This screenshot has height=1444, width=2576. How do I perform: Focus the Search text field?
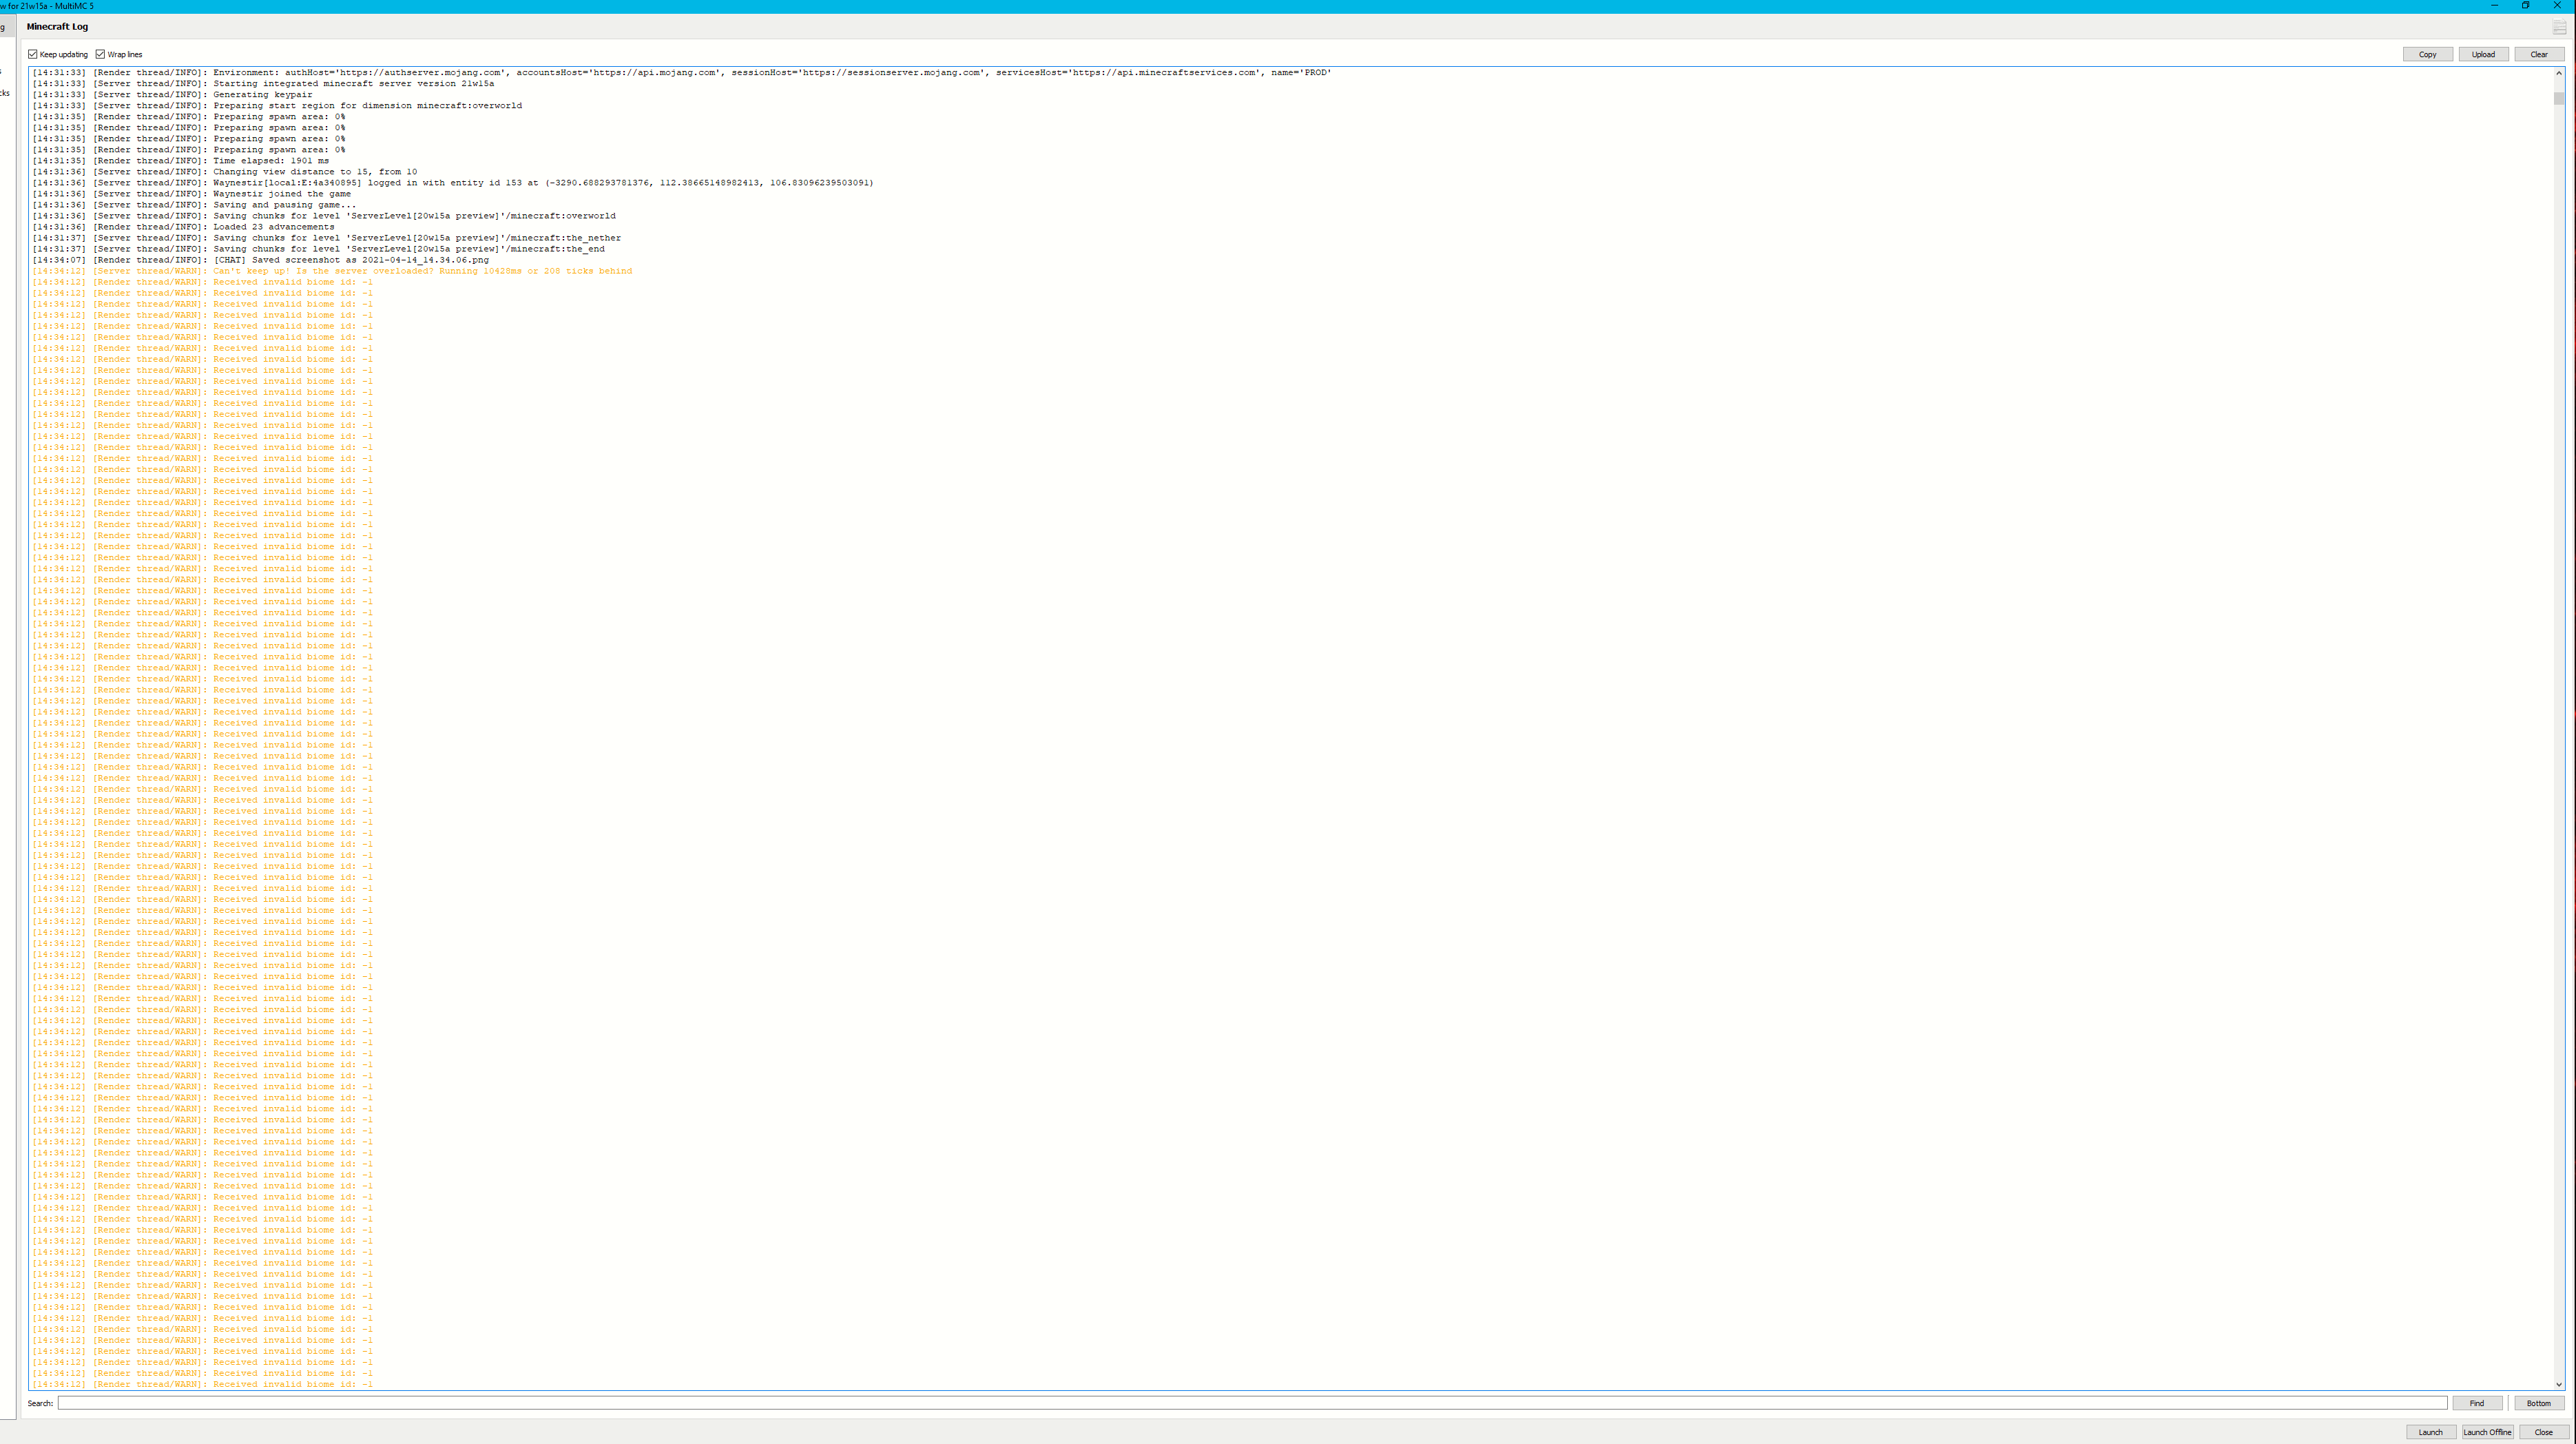[1250, 1403]
